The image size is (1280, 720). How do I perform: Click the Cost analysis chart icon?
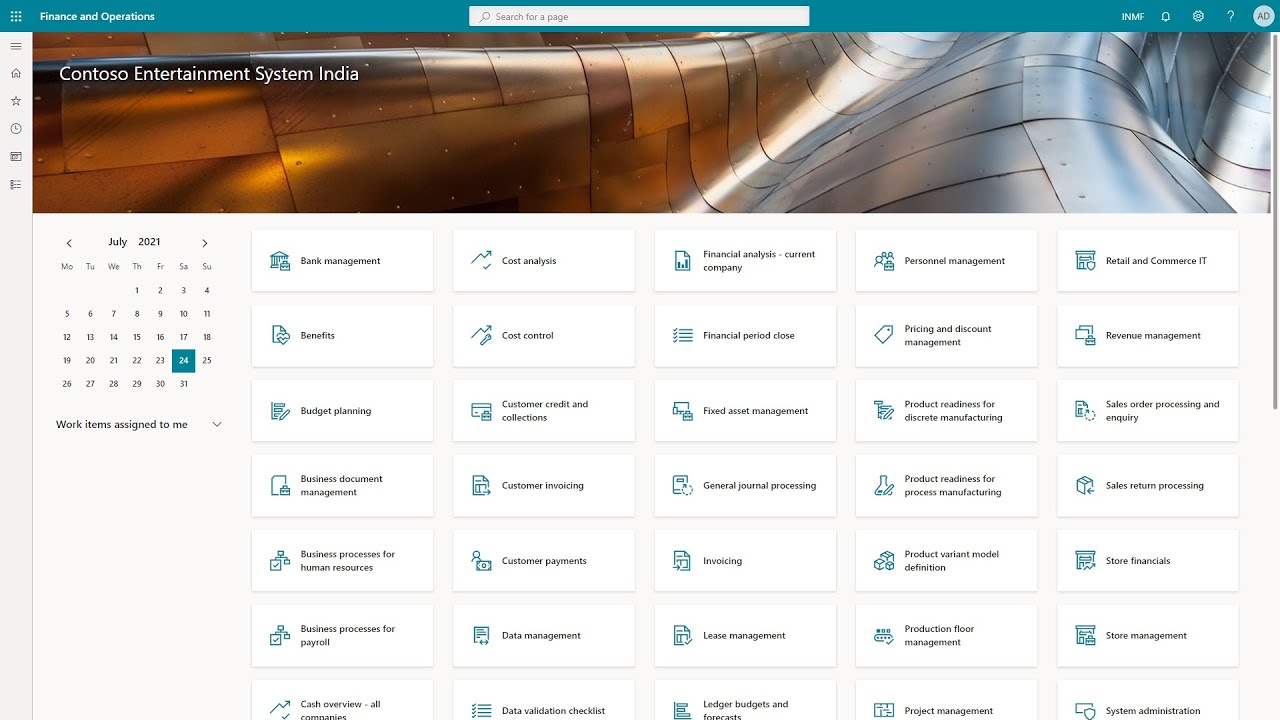(x=481, y=261)
